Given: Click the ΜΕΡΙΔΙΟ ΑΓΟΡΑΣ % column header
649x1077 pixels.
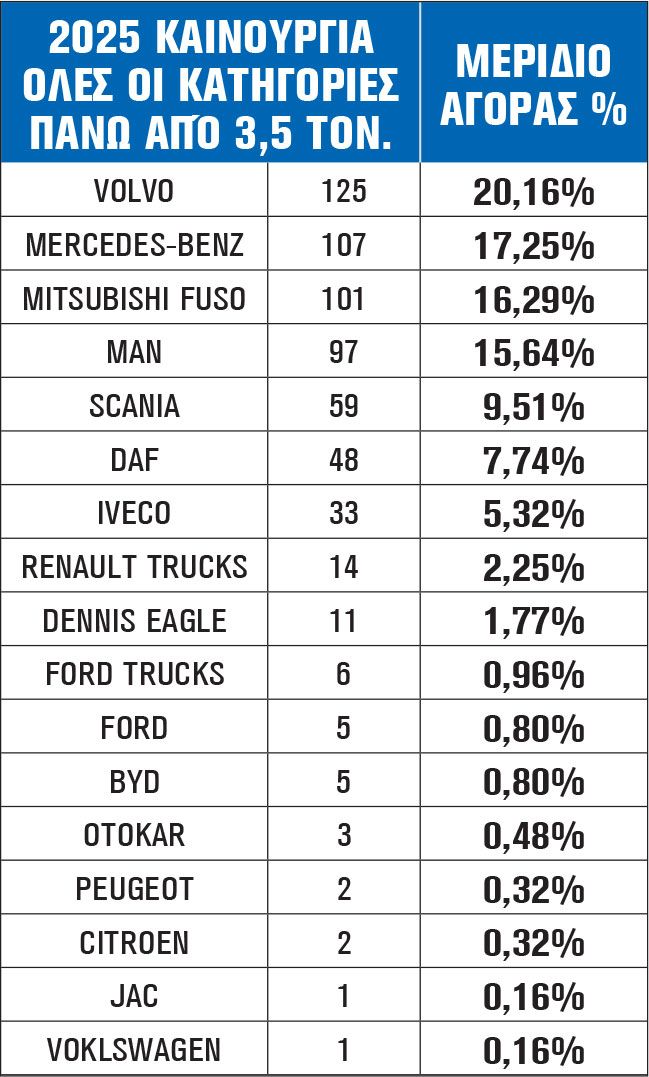Looking at the screenshot, I should click(533, 84).
